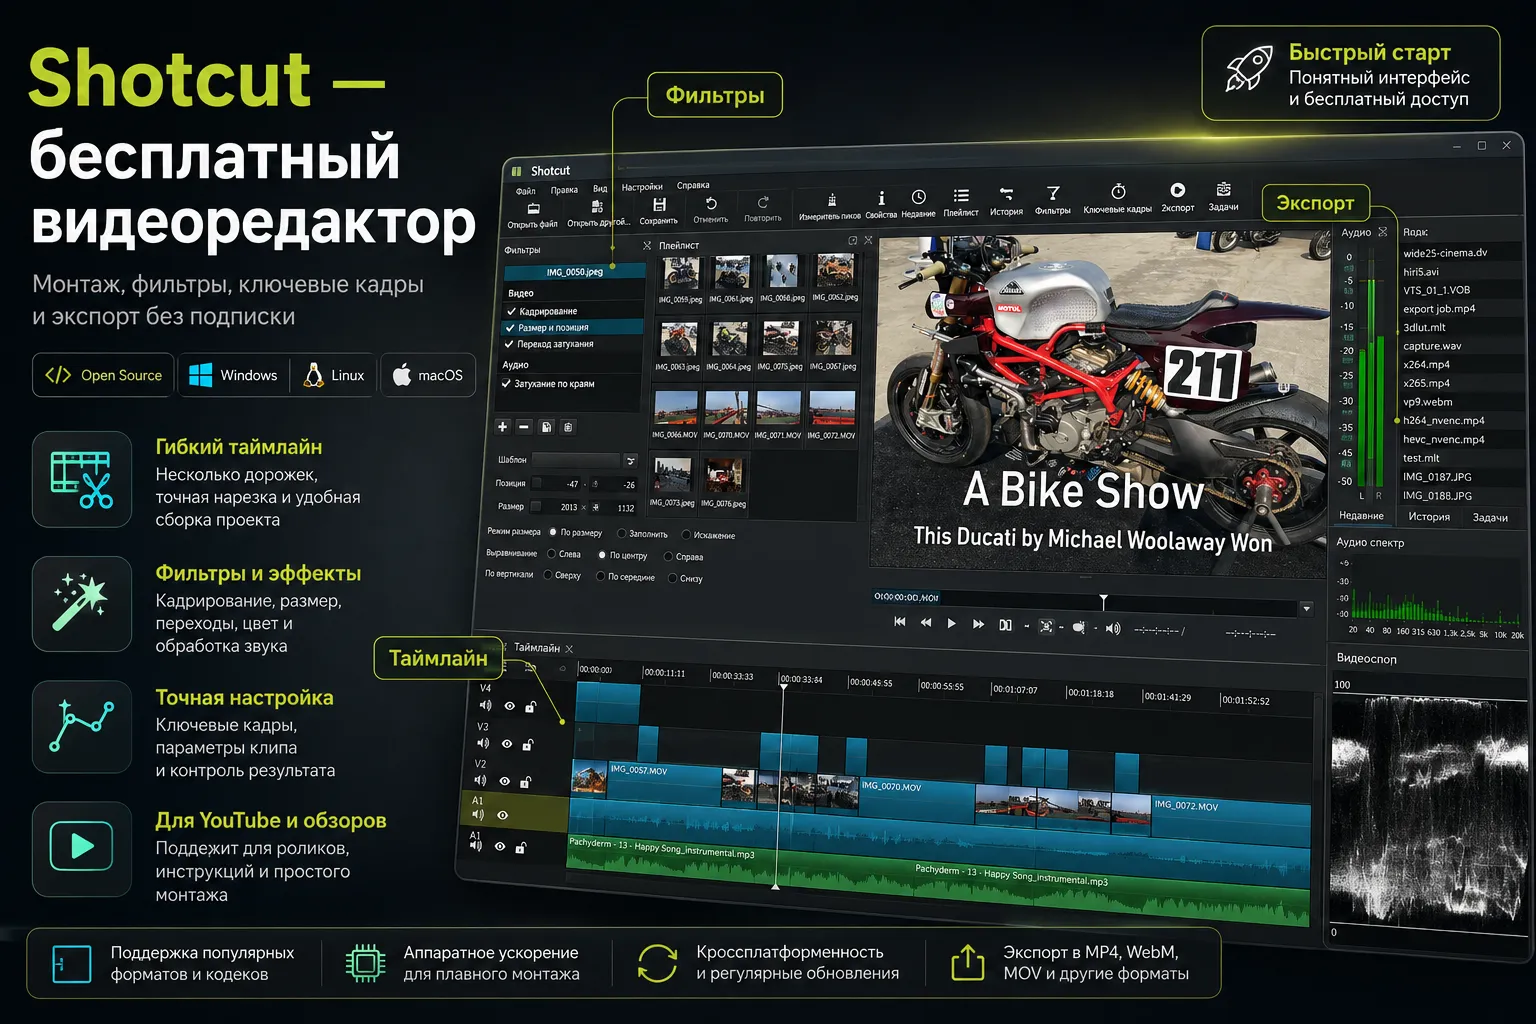Uncheck the Кадрирование filter
Image resolution: width=1536 pixels, height=1024 pixels.
click(x=511, y=311)
